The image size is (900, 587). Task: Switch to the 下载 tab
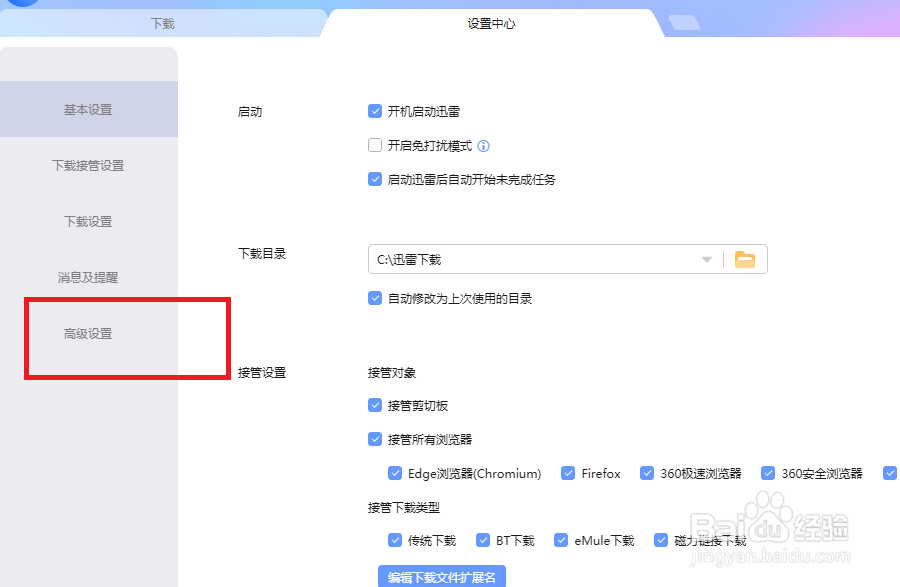[x=161, y=22]
